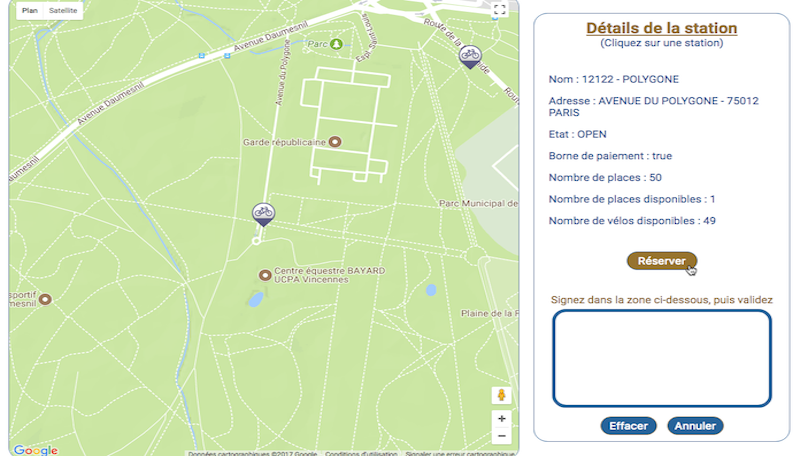Click the Centre équestre BAYARD marker
Image resolution: width=800 pixels, height=456 pixels.
coord(265,274)
